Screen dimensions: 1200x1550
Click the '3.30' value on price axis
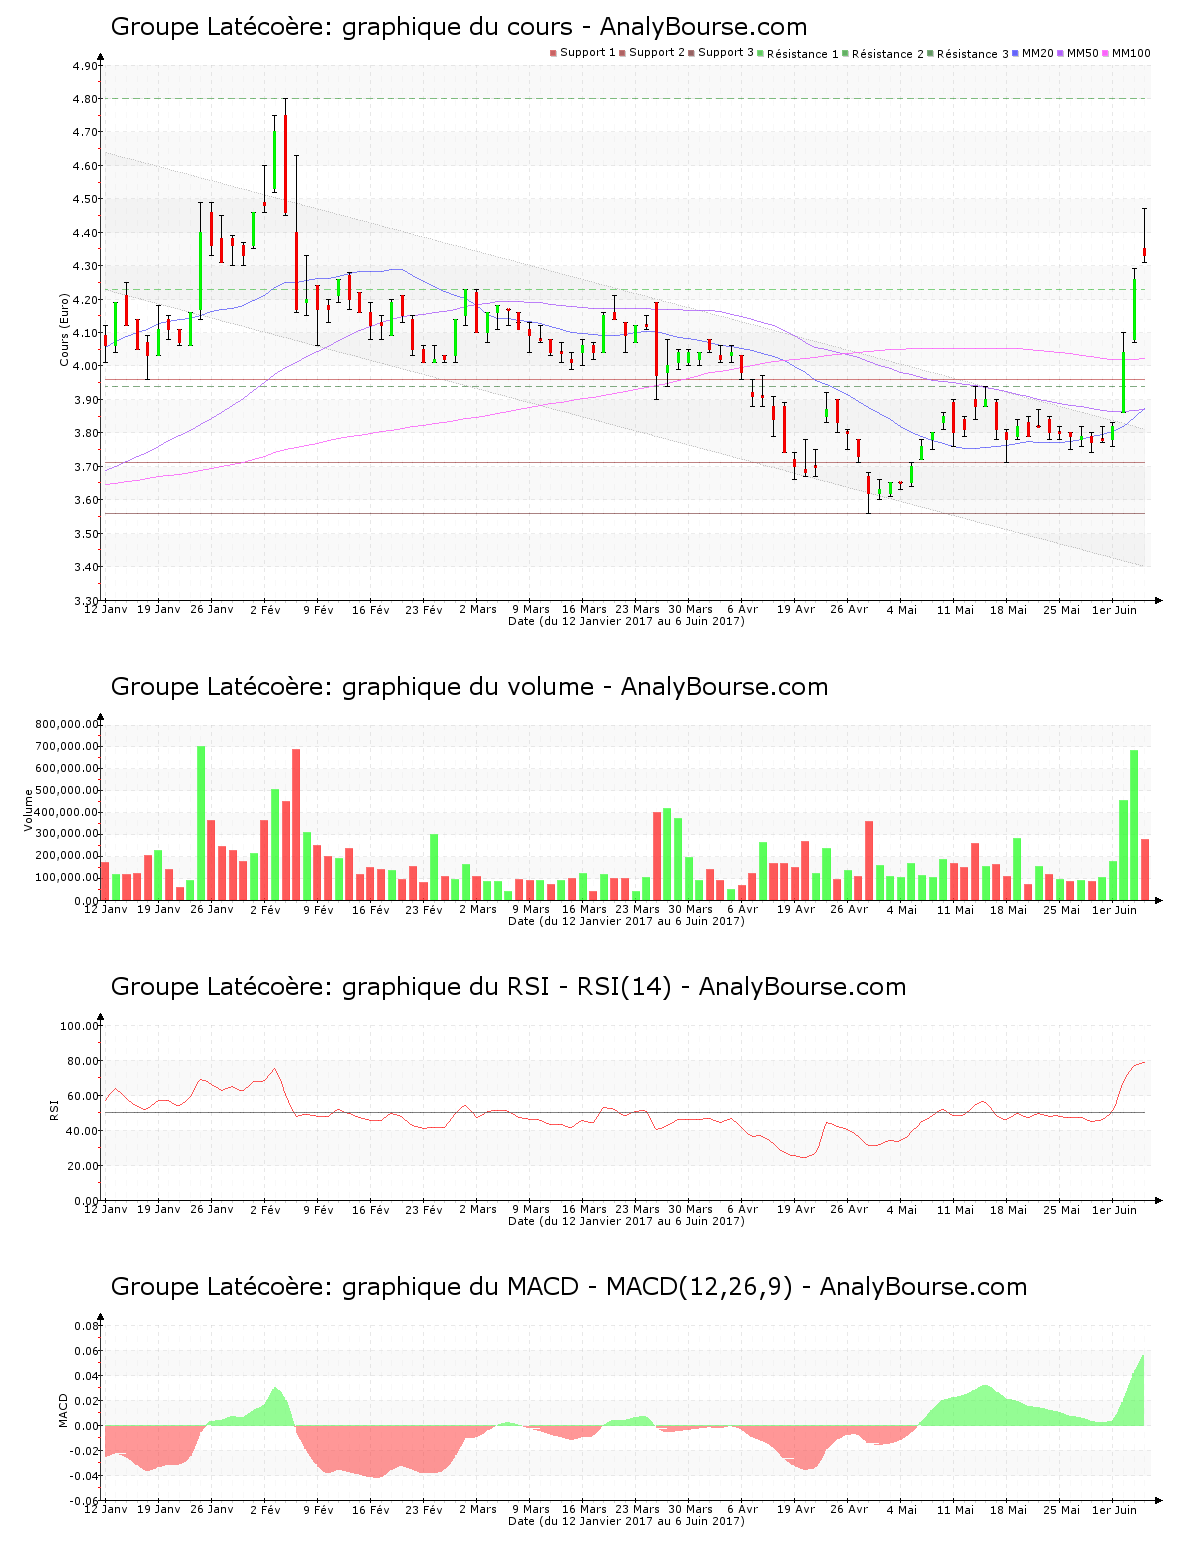tap(85, 601)
